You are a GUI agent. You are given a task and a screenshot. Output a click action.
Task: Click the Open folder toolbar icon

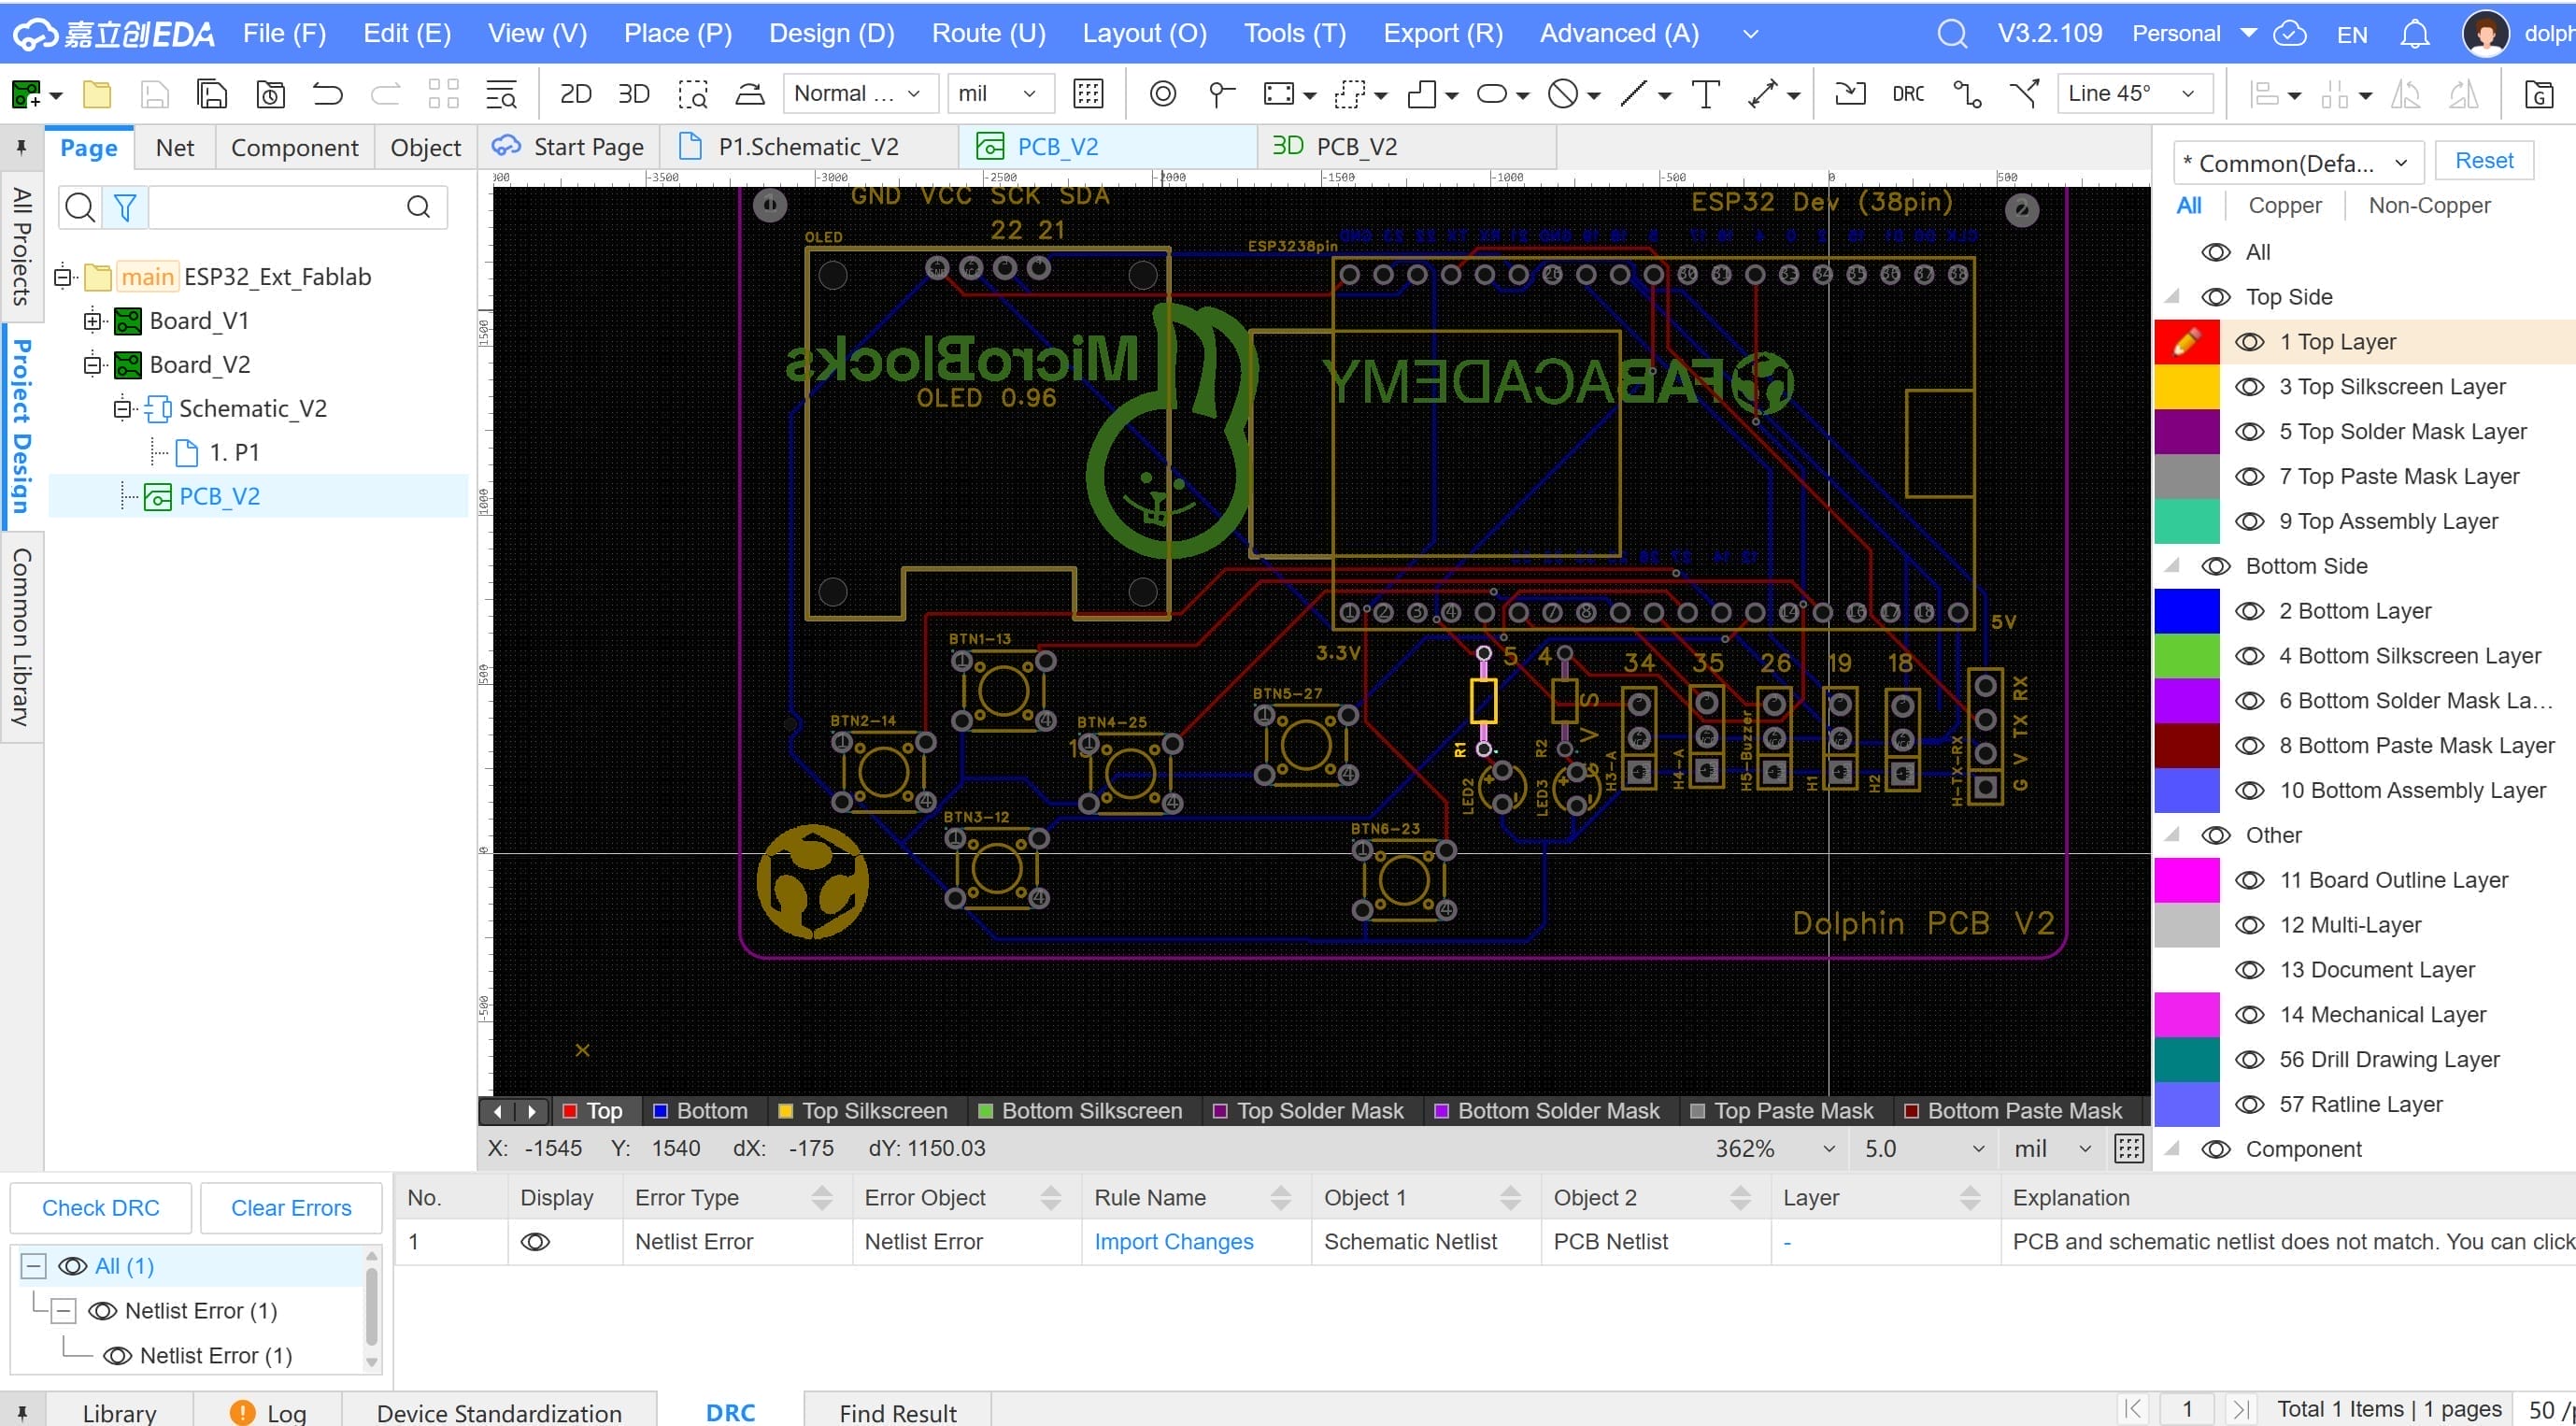click(x=97, y=94)
